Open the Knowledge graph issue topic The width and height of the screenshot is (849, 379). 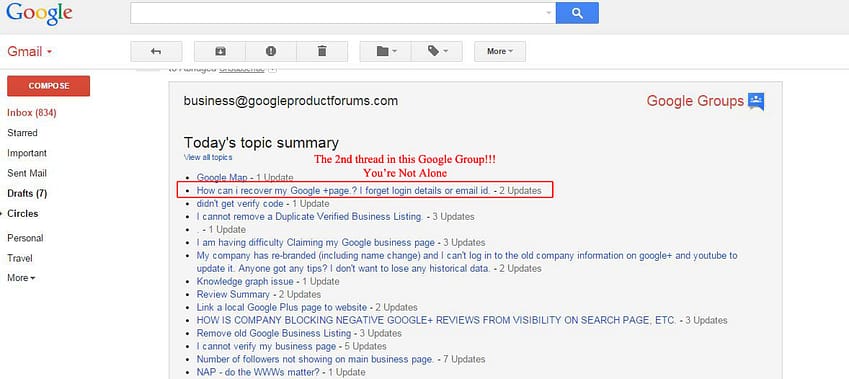(245, 282)
